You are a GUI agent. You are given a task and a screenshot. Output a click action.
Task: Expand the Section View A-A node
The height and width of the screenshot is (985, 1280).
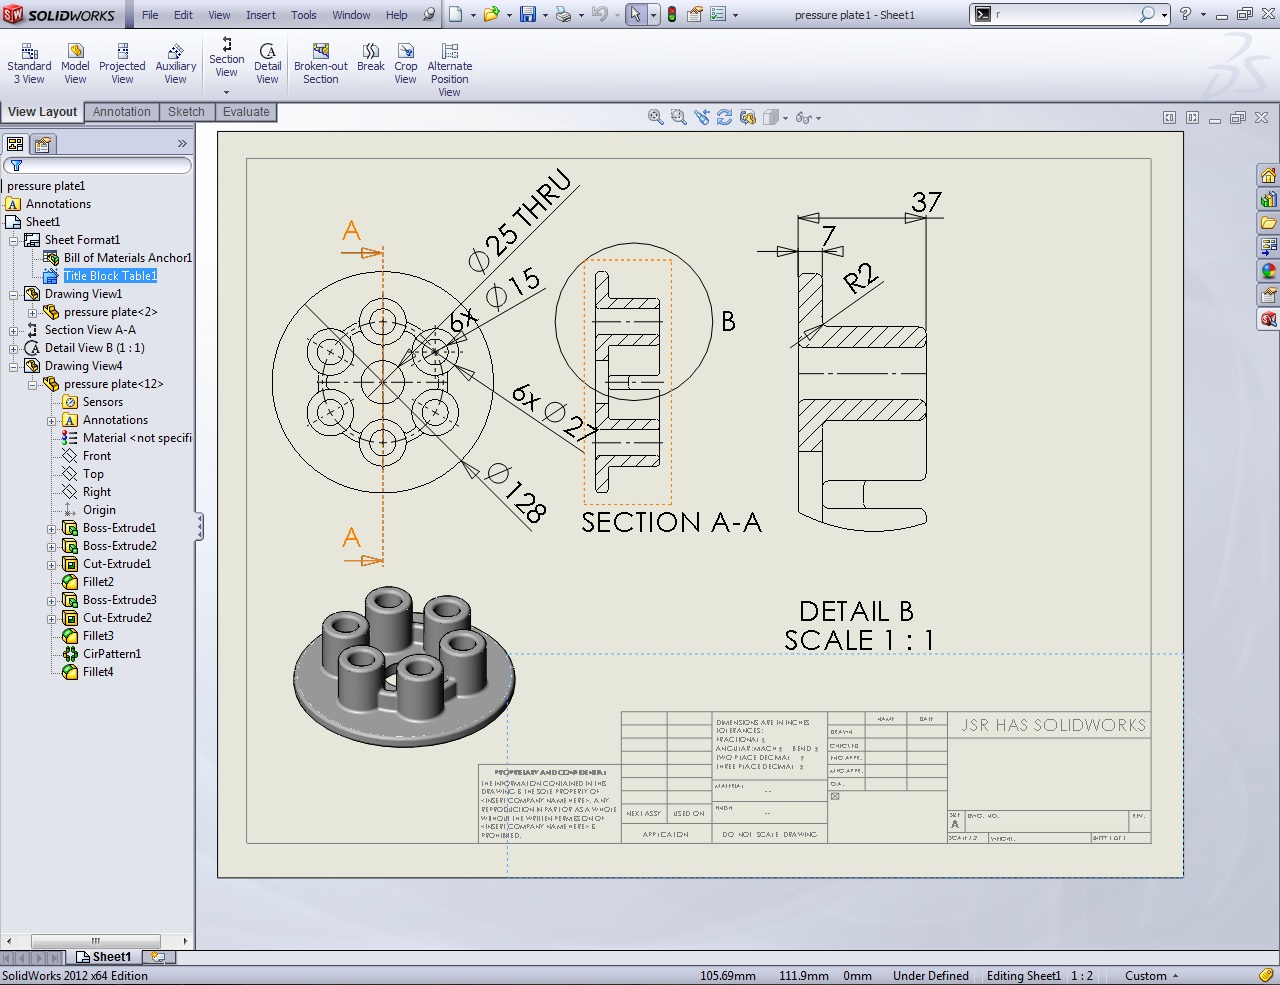[x=14, y=331]
